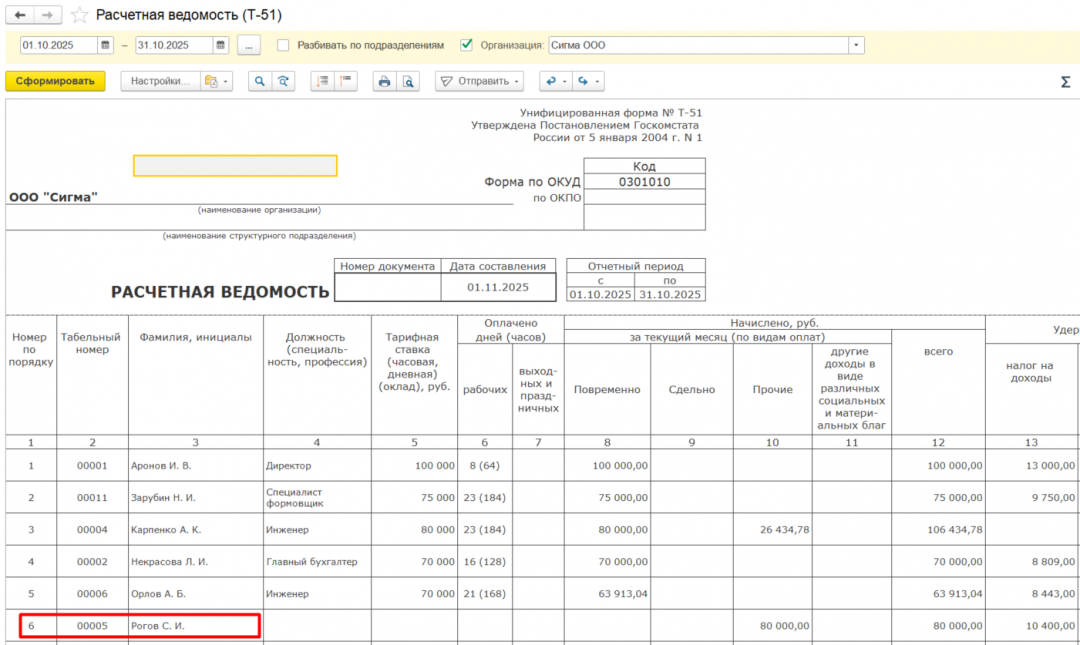Select the 'Рогов С. И.' cell
1080x645 pixels.
tap(196, 626)
